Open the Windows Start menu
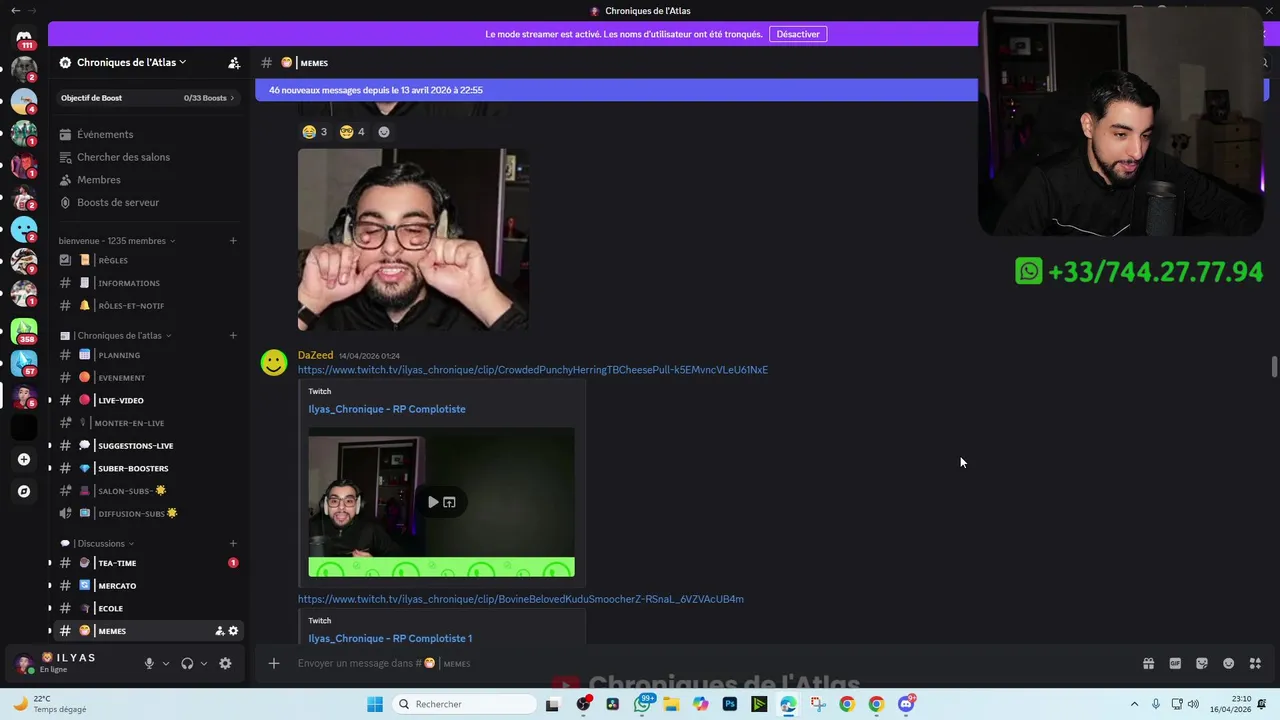The image size is (1280, 720). pos(375,704)
